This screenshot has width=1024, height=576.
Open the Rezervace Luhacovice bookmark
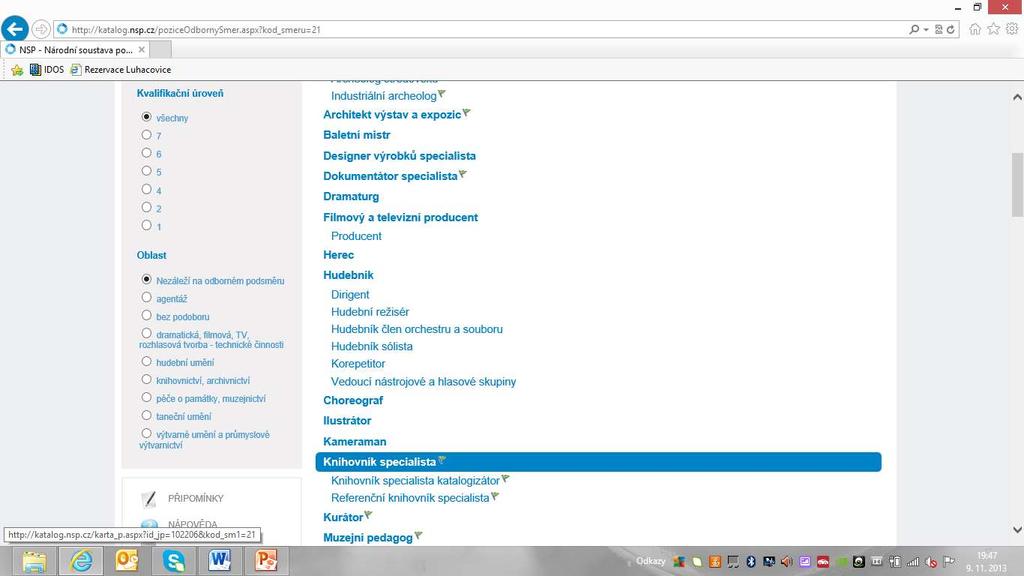click(121, 69)
